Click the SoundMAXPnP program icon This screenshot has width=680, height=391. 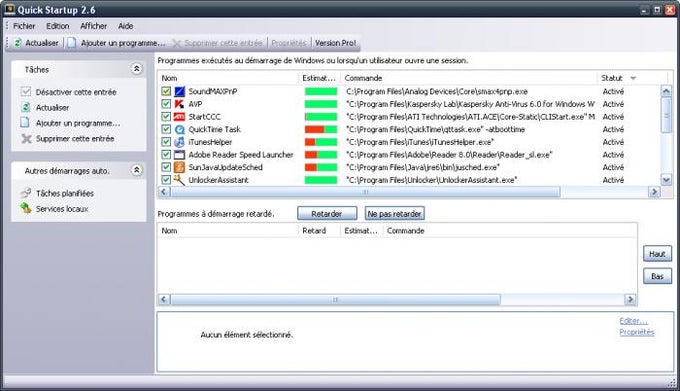point(179,91)
